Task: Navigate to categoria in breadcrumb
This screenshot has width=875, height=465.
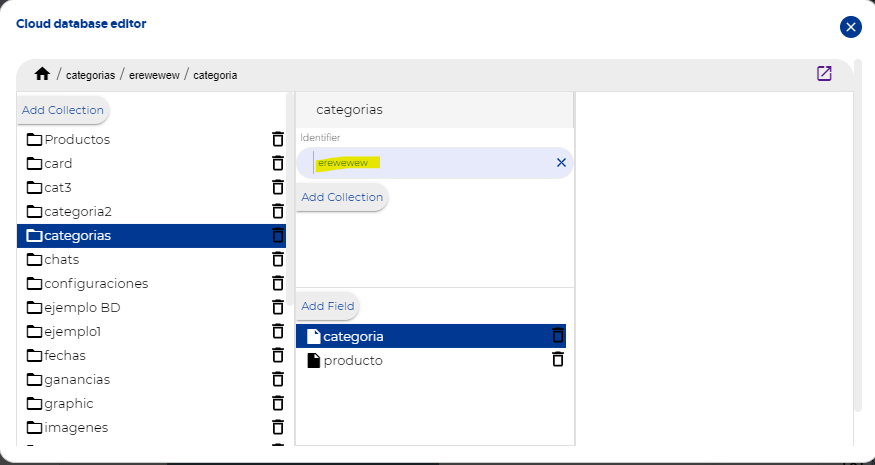Action: (215, 75)
